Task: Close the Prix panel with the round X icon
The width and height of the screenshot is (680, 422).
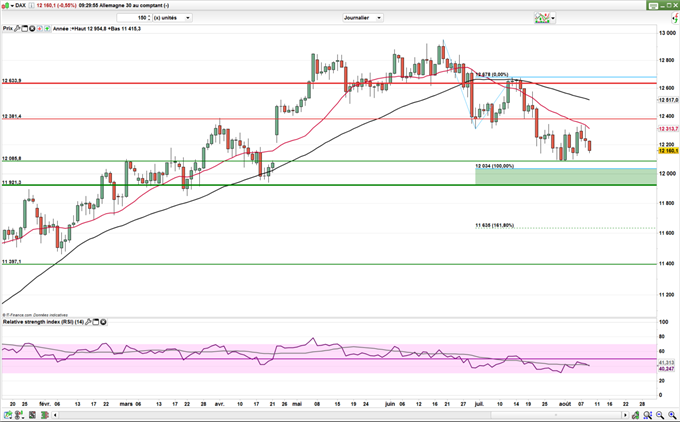Action: coord(32,29)
